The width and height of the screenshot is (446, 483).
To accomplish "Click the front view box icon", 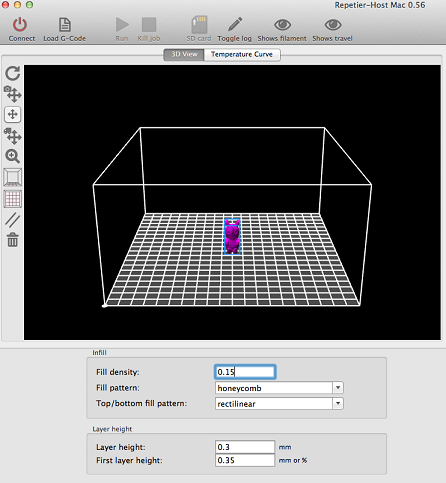I will point(13,177).
